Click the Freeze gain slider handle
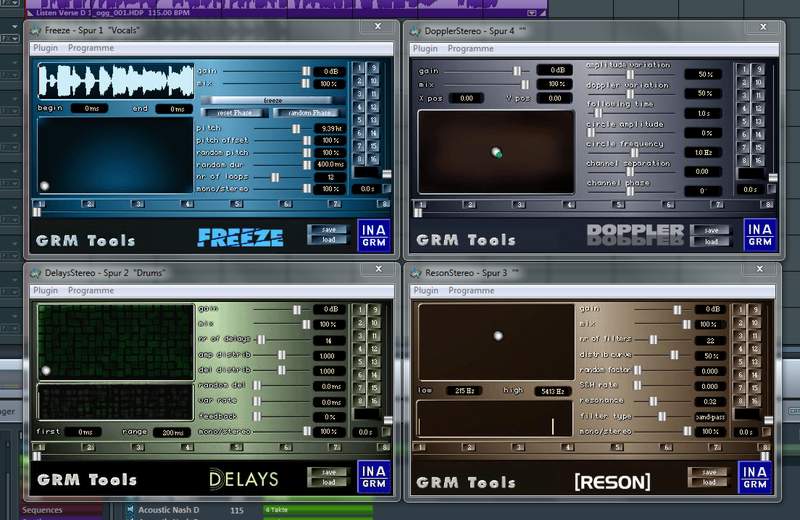Viewport: 800px width, 520px height. [306, 71]
